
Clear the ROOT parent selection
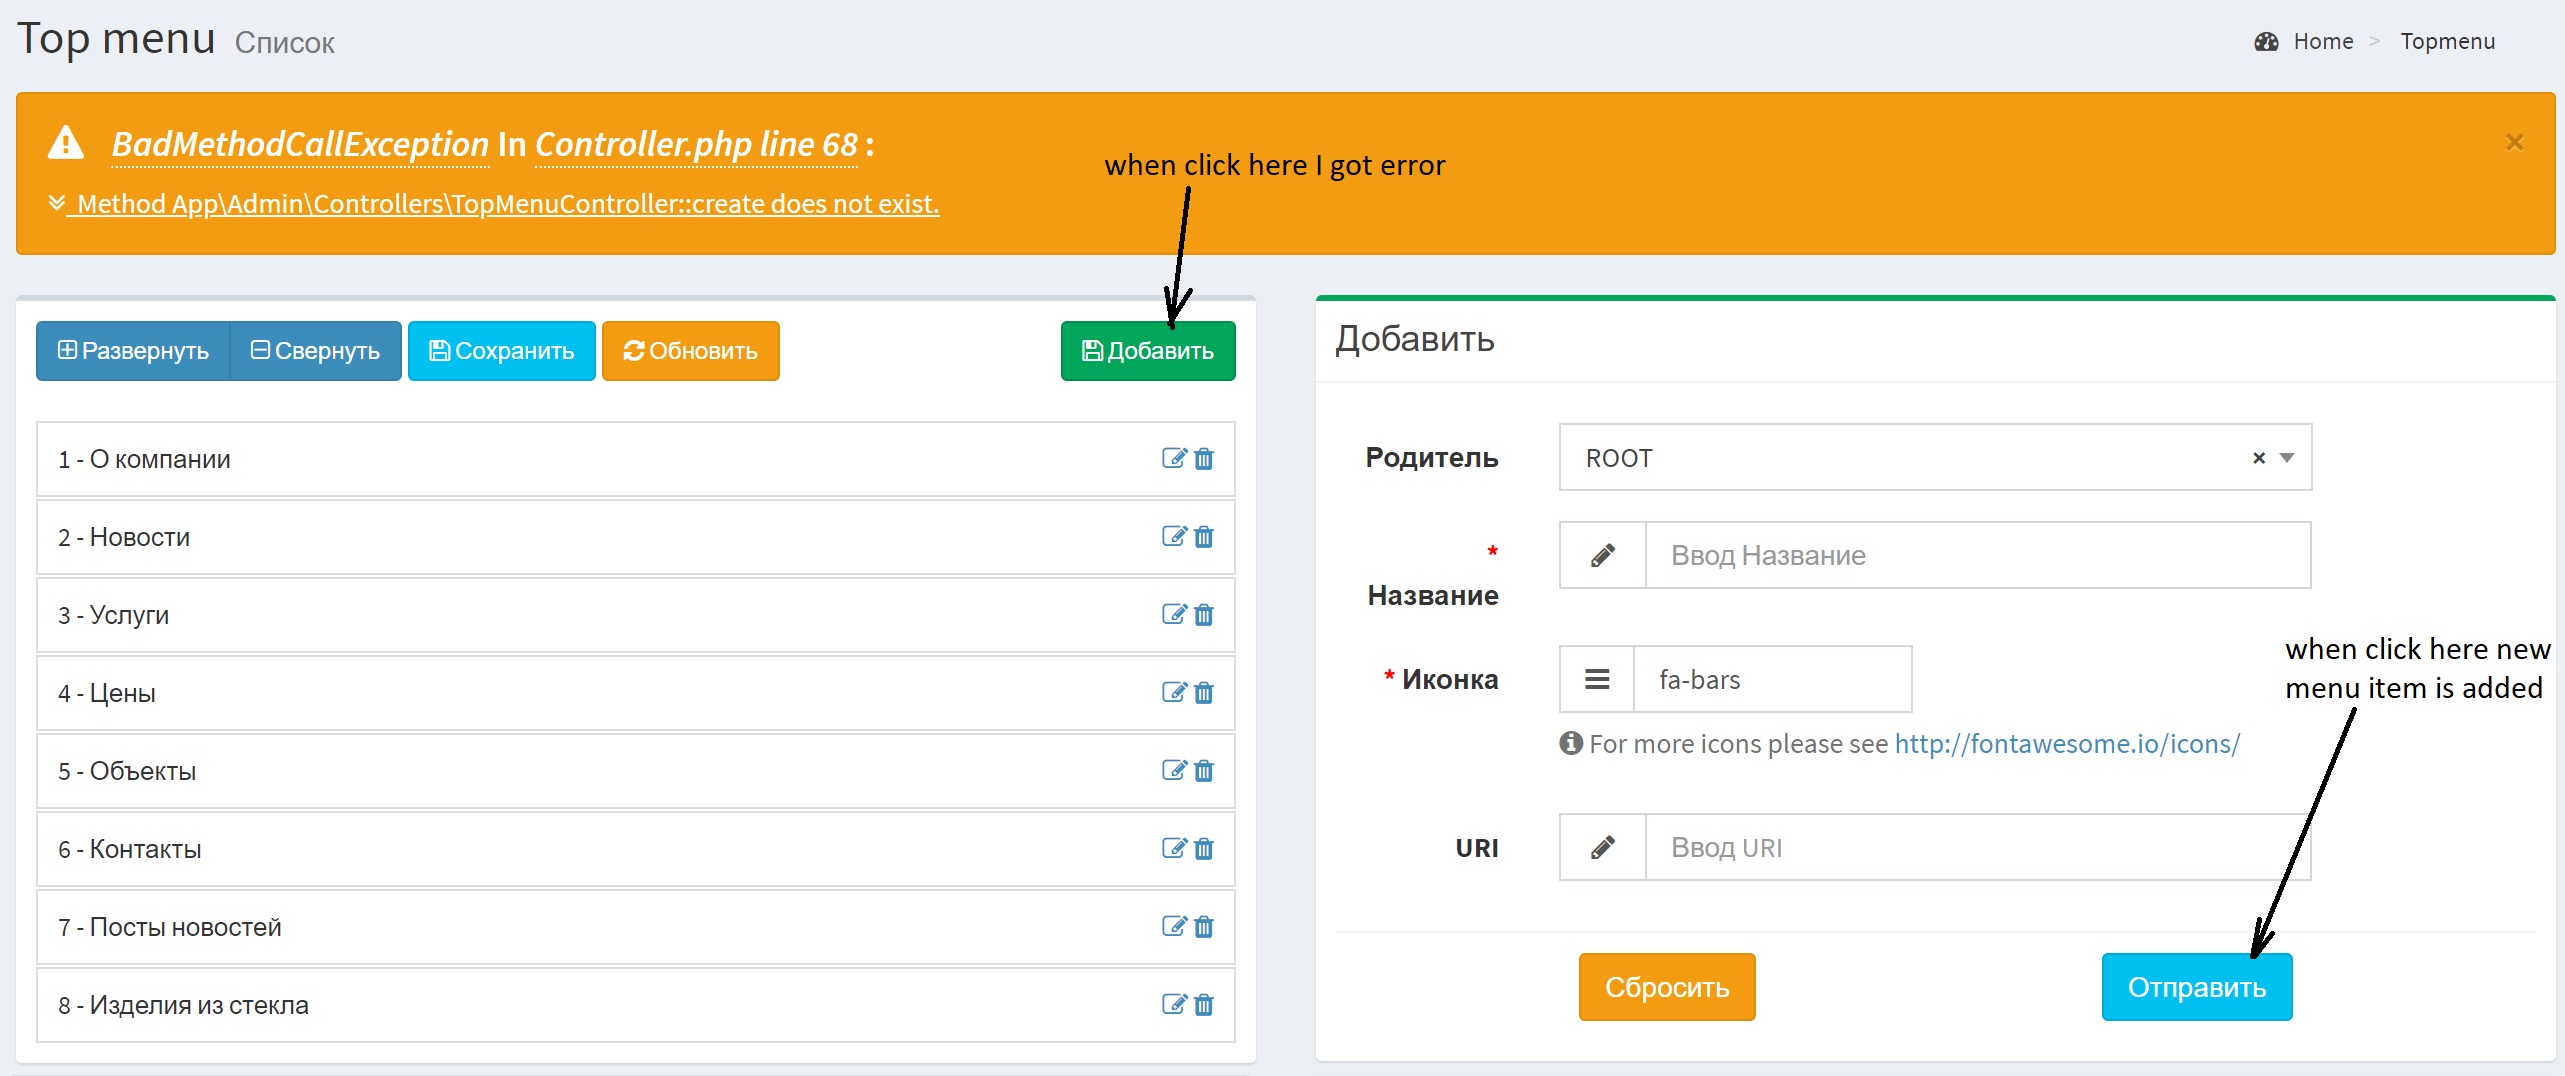[x=2257, y=458]
